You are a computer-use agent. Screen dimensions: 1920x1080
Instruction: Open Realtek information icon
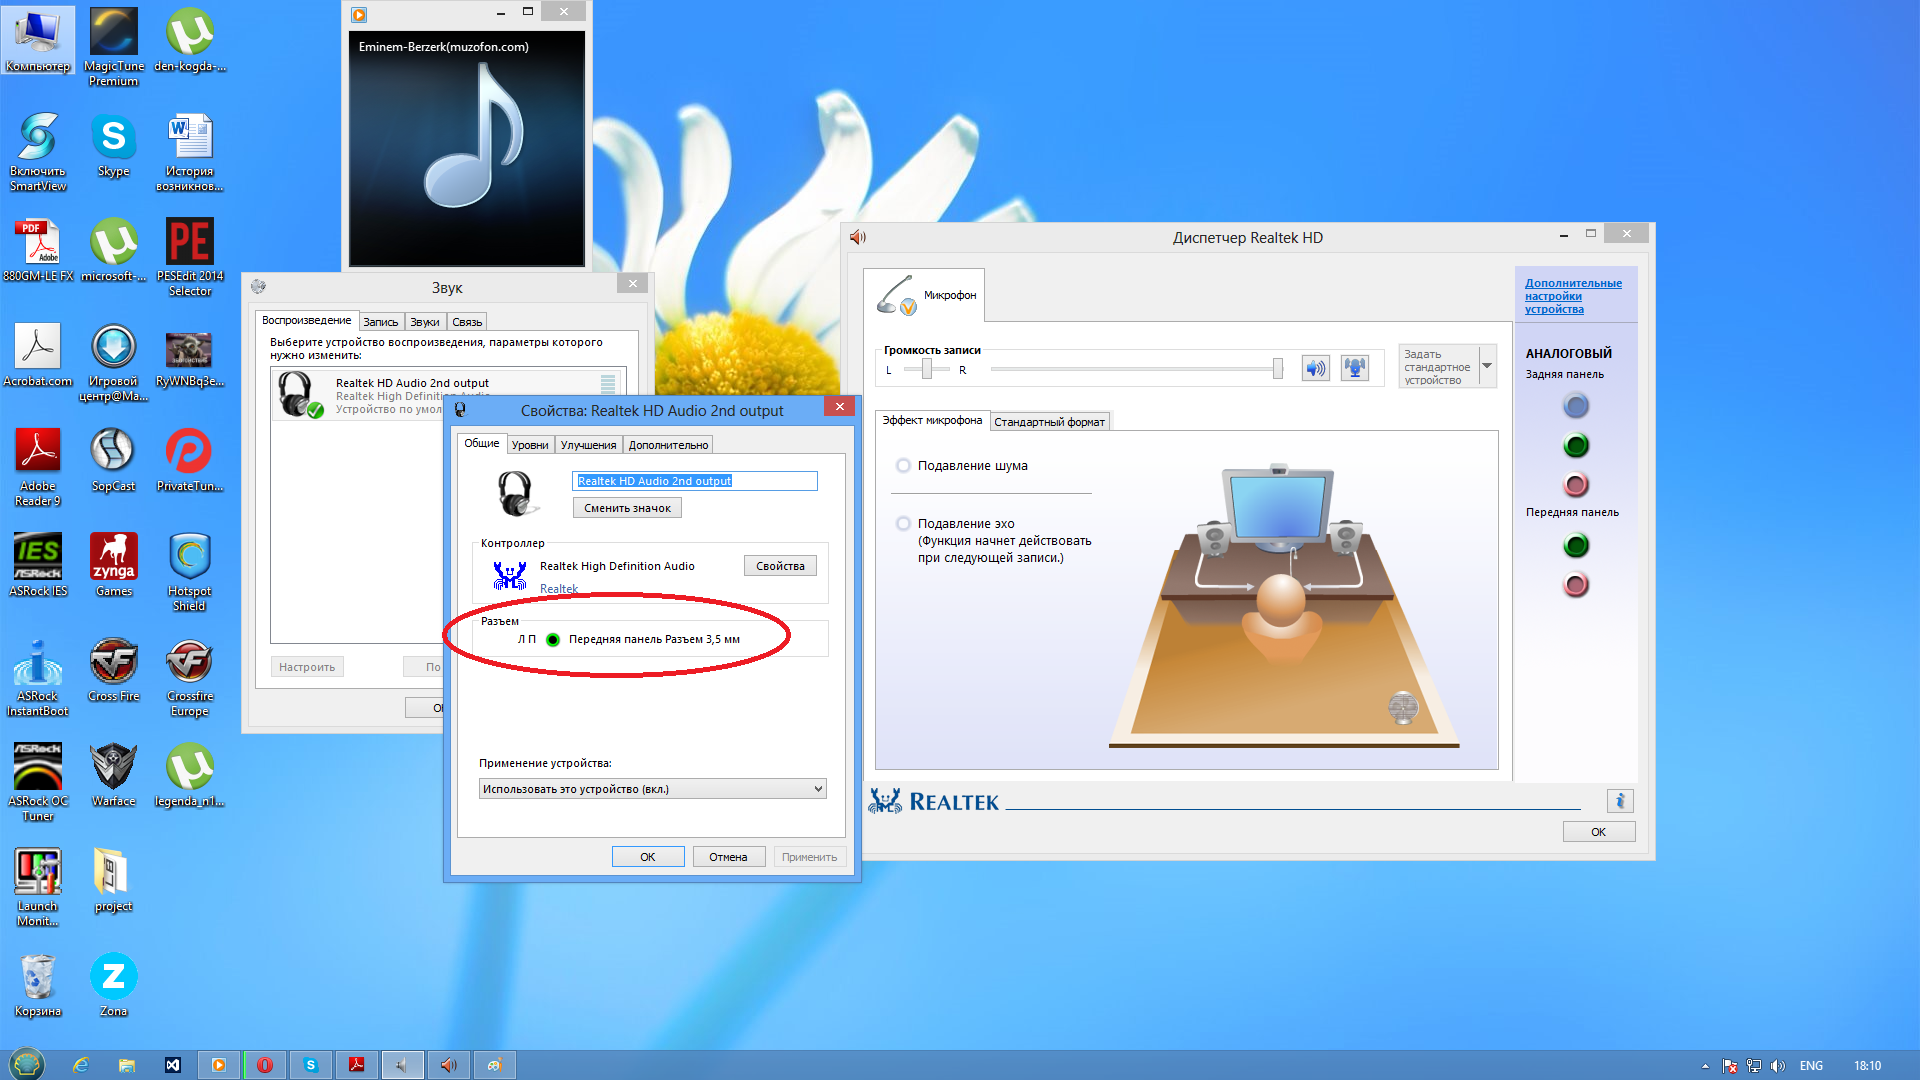tap(1620, 801)
